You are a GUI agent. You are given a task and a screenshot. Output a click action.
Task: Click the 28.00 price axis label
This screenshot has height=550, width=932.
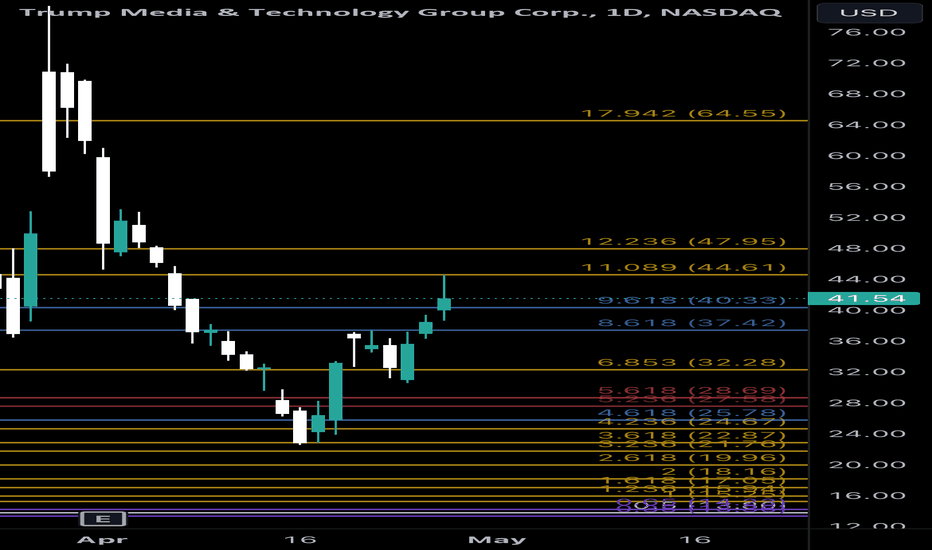867,403
